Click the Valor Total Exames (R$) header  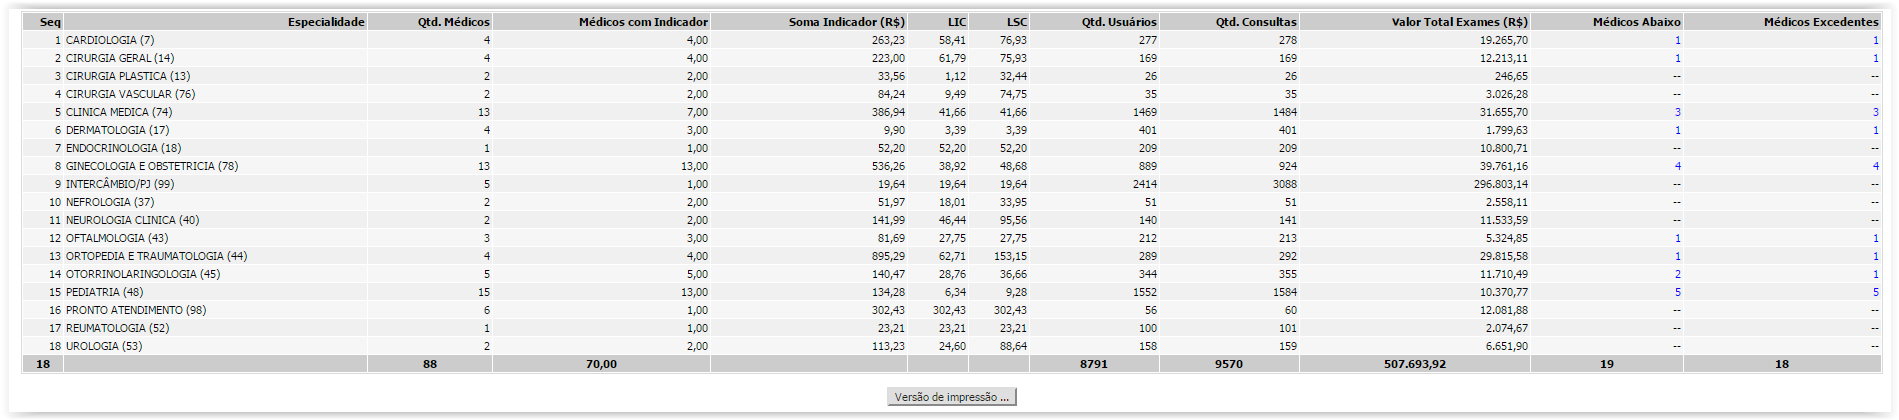coord(1460,22)
